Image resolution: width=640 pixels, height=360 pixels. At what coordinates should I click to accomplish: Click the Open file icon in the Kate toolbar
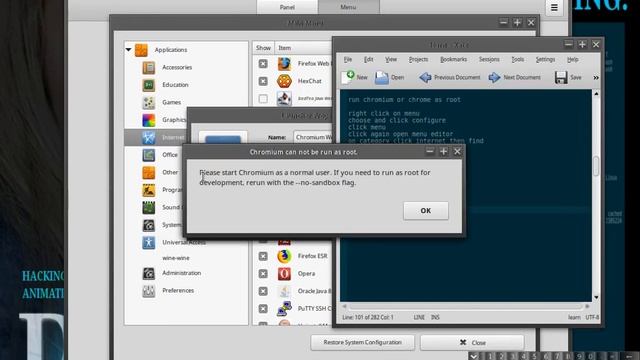[382, 77]
